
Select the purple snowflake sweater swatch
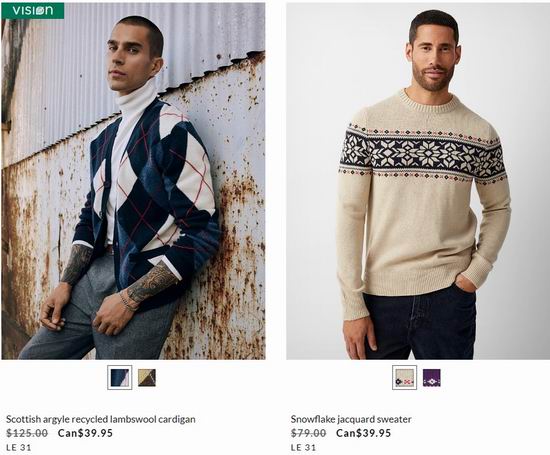click(431, 377)
